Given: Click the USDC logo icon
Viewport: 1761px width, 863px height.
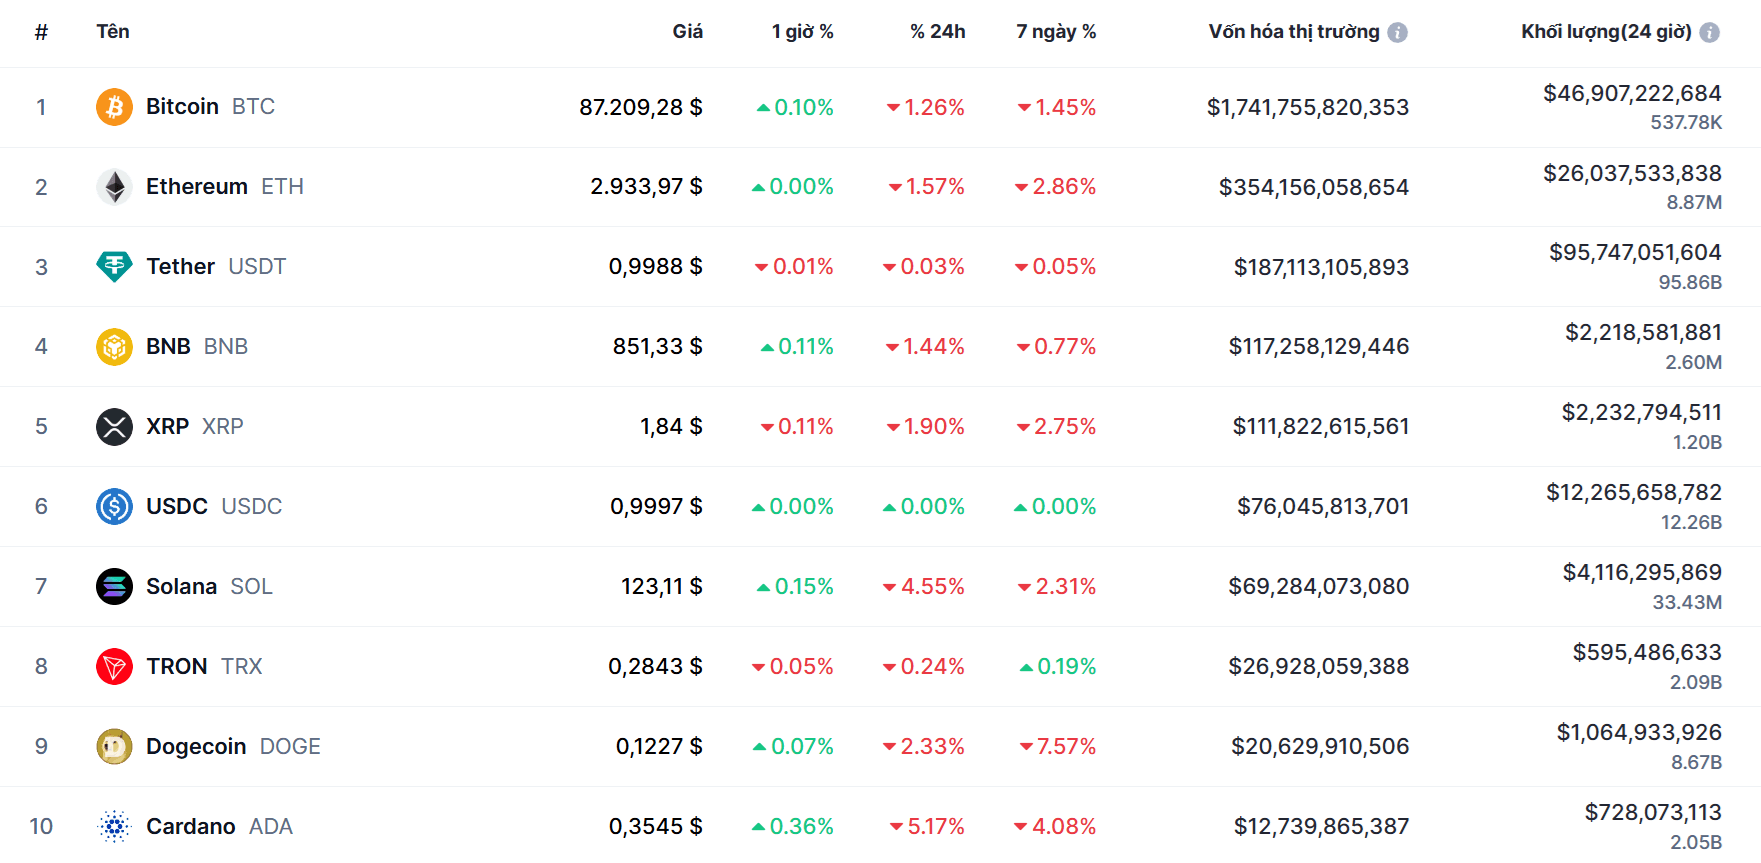Looking at the screenshot, I should pos(114,507).
